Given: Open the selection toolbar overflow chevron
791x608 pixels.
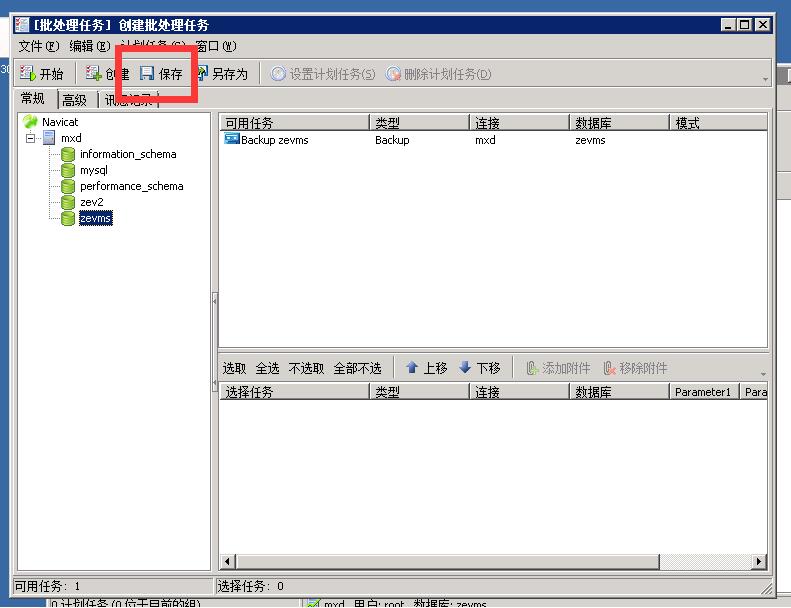Looking at the screenshot, I should [x=763, y=374].
